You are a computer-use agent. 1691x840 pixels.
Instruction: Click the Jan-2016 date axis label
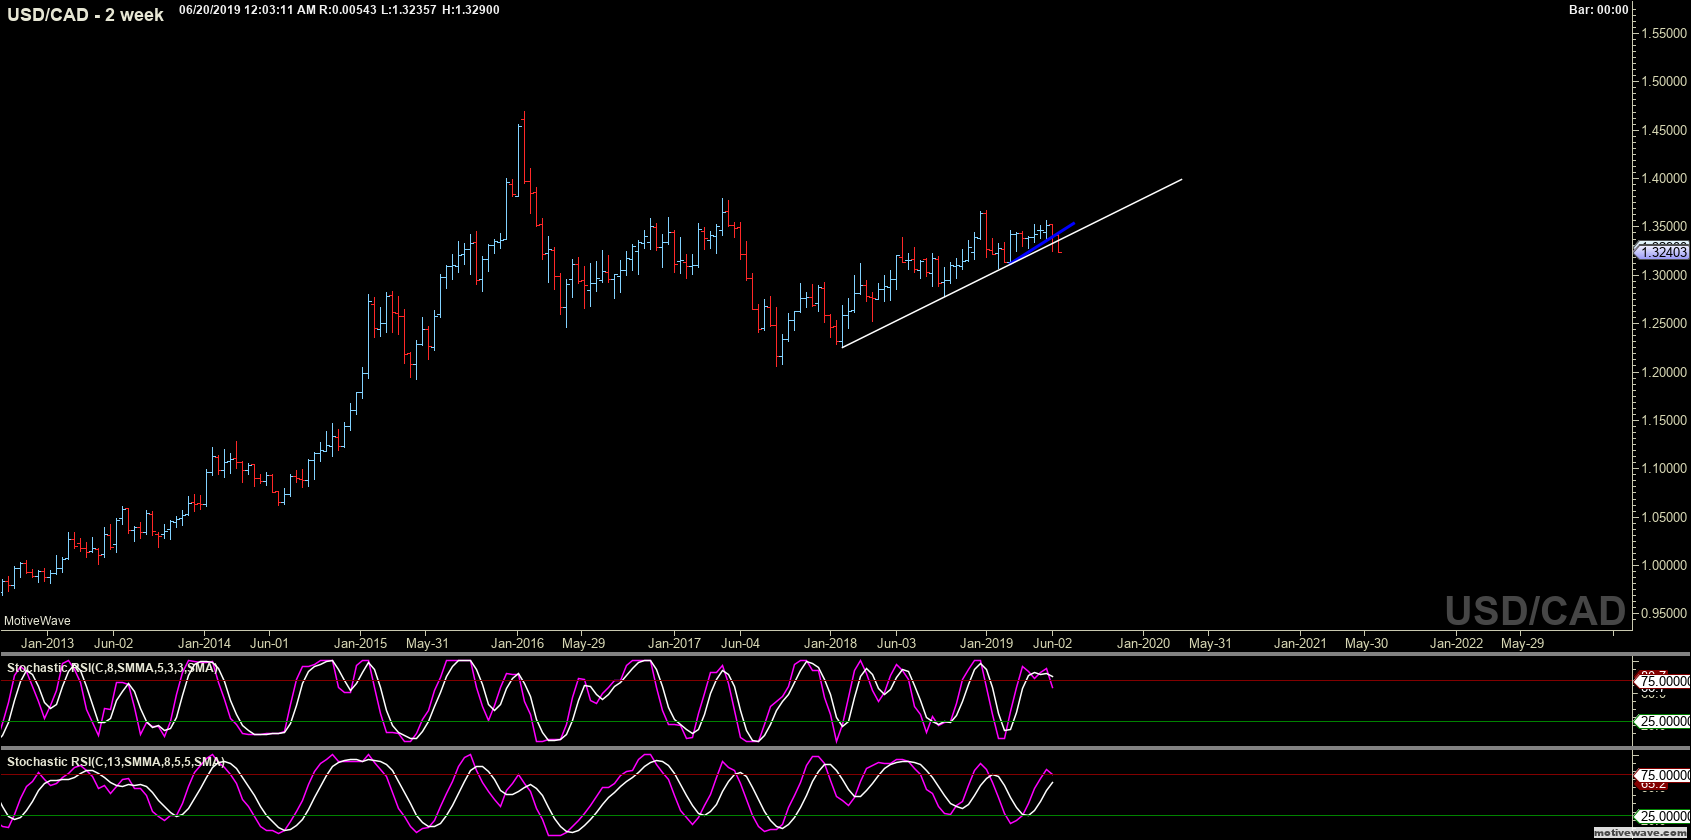pyautogui.click(x=517, y=643)
